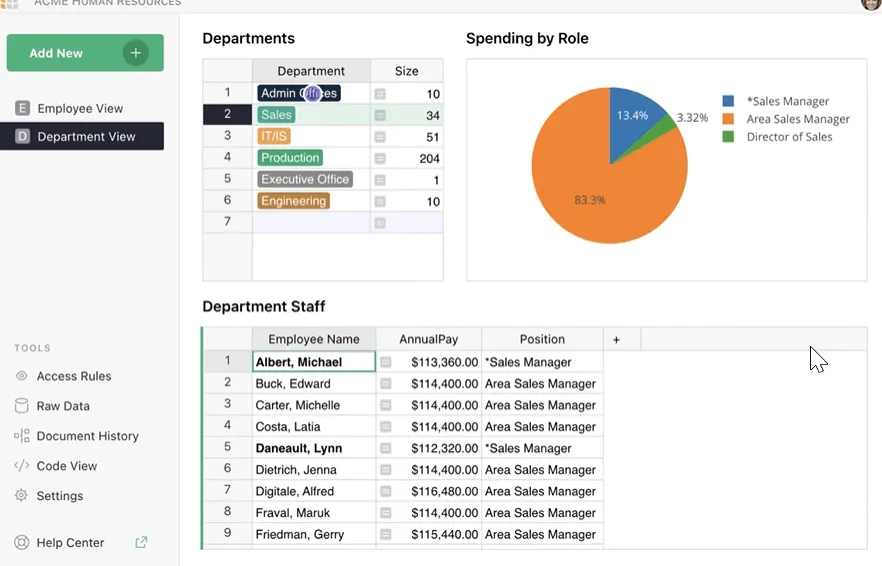Click the Document History icon

coord(21,436)
